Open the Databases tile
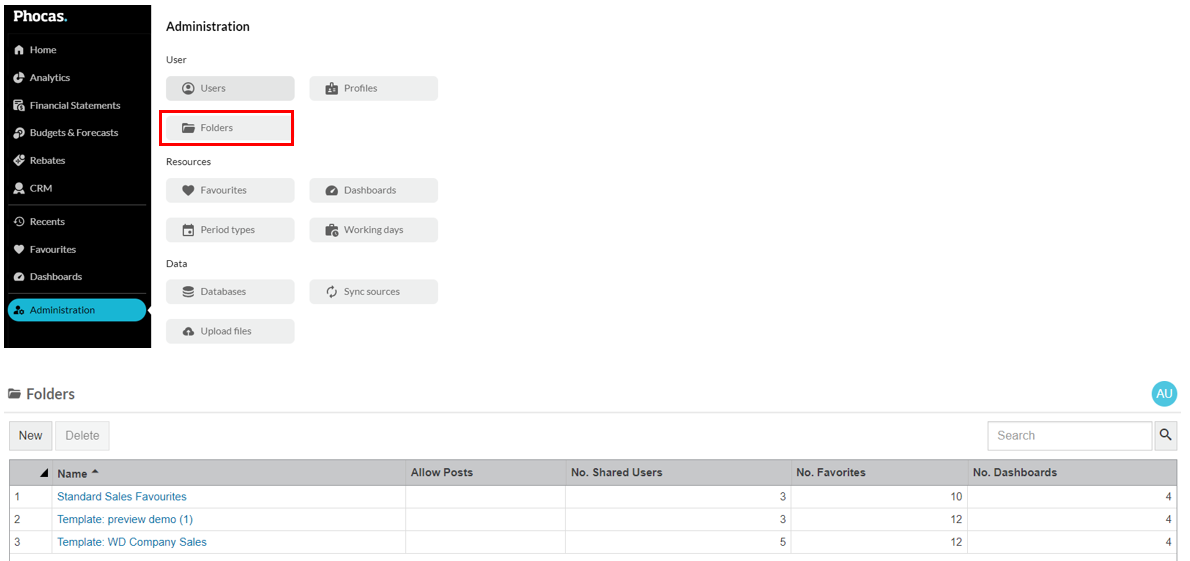The height and width of the screenshot is (561, 1190). (x=230, y=292)
